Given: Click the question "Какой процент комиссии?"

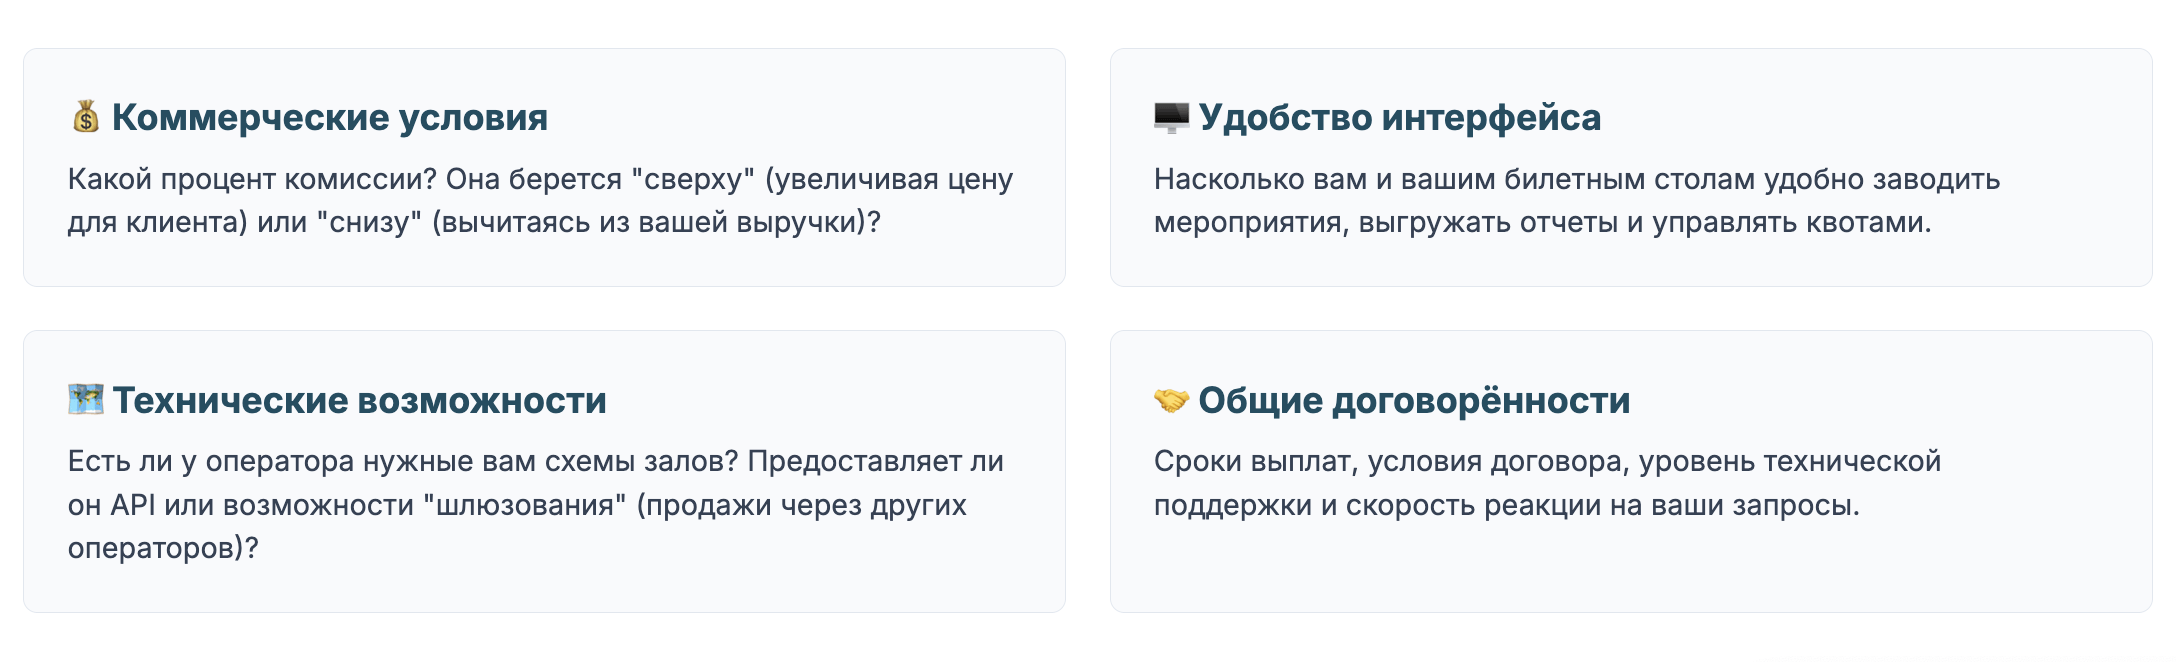Looking at the screenshot, I should point(252,179).
